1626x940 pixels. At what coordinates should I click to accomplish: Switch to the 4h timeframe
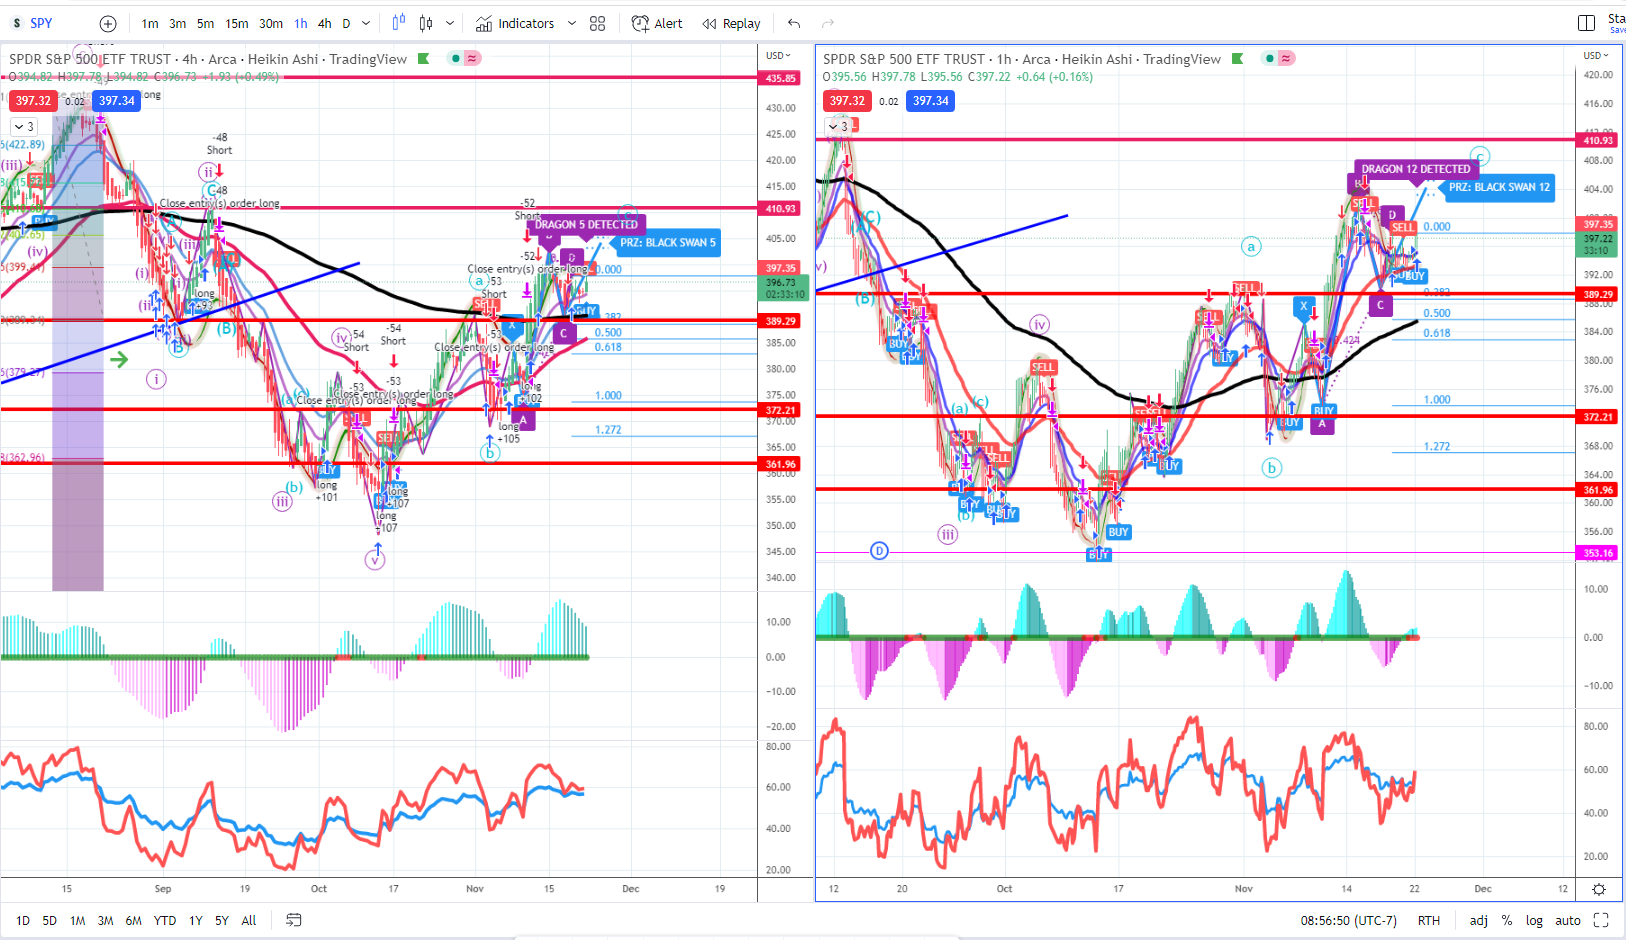(x=324, y=23)
